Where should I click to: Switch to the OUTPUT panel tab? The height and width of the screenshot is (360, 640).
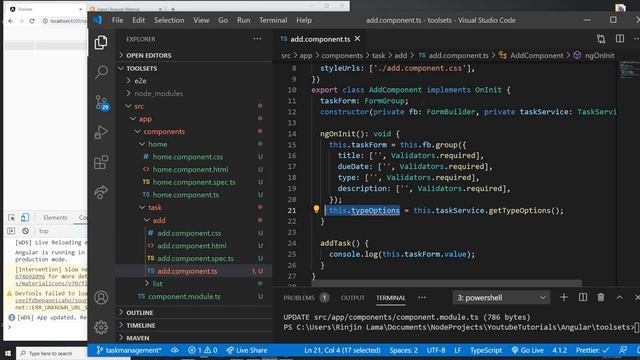[x=353, y=298]
